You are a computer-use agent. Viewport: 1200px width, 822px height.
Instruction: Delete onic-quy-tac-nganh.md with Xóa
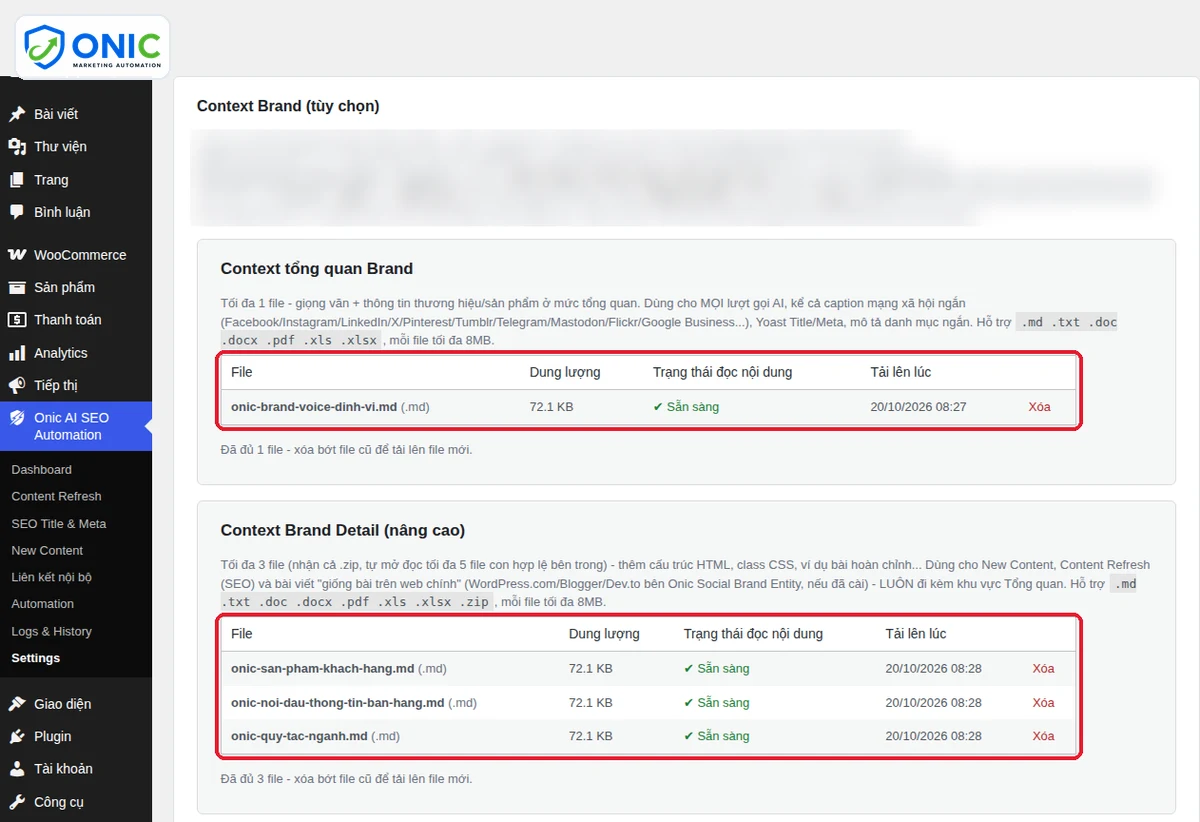click(x=1043, y=736)
